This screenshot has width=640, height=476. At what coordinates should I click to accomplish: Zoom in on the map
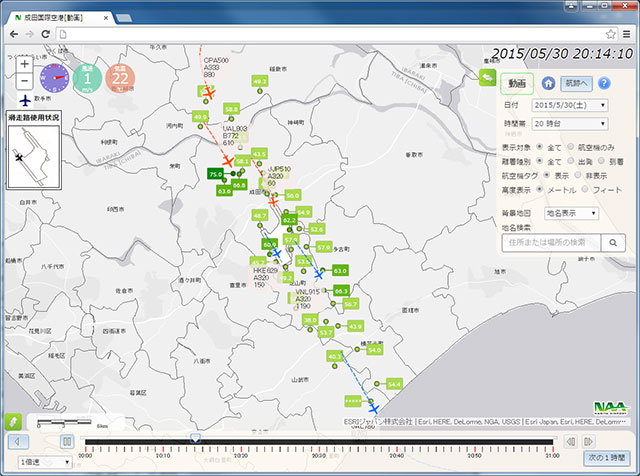pos(24,64)
